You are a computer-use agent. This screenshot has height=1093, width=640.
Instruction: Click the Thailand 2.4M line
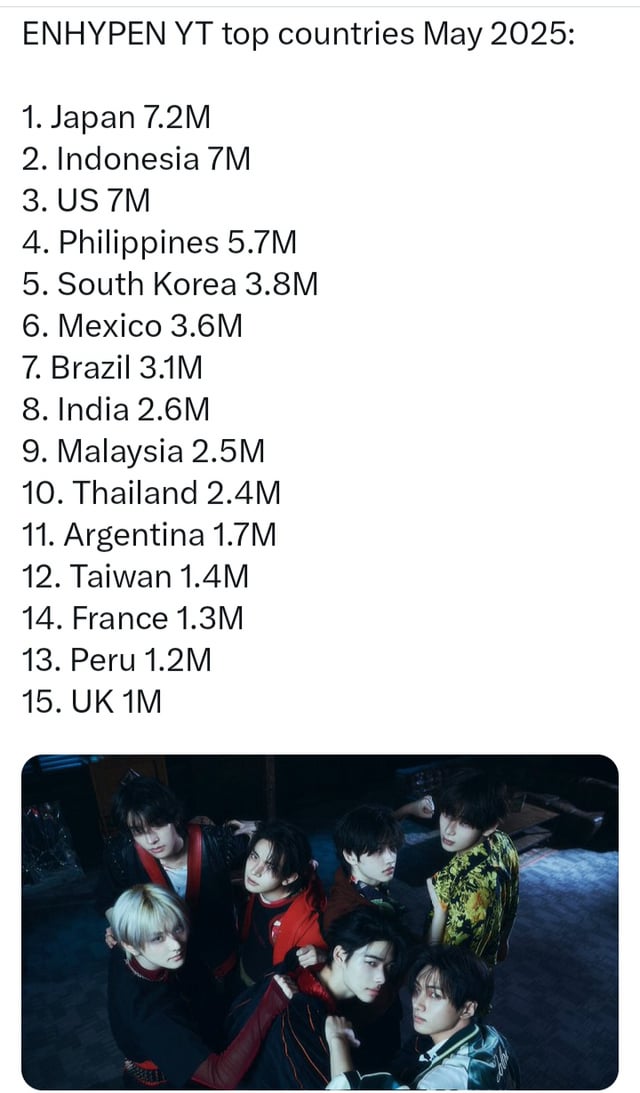pos(151,493)
